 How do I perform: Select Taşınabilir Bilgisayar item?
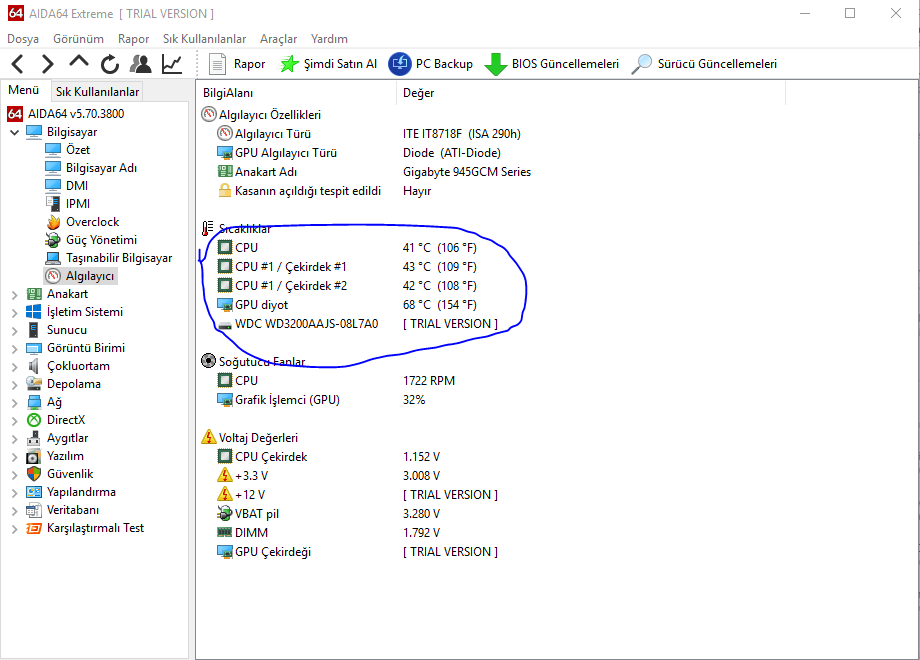(119, 258)
